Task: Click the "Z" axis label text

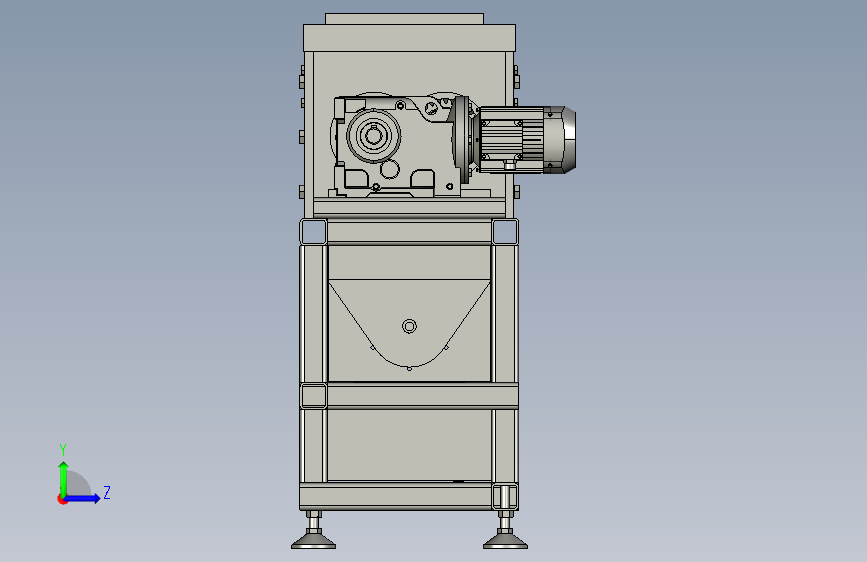Action: click(107, 492)
